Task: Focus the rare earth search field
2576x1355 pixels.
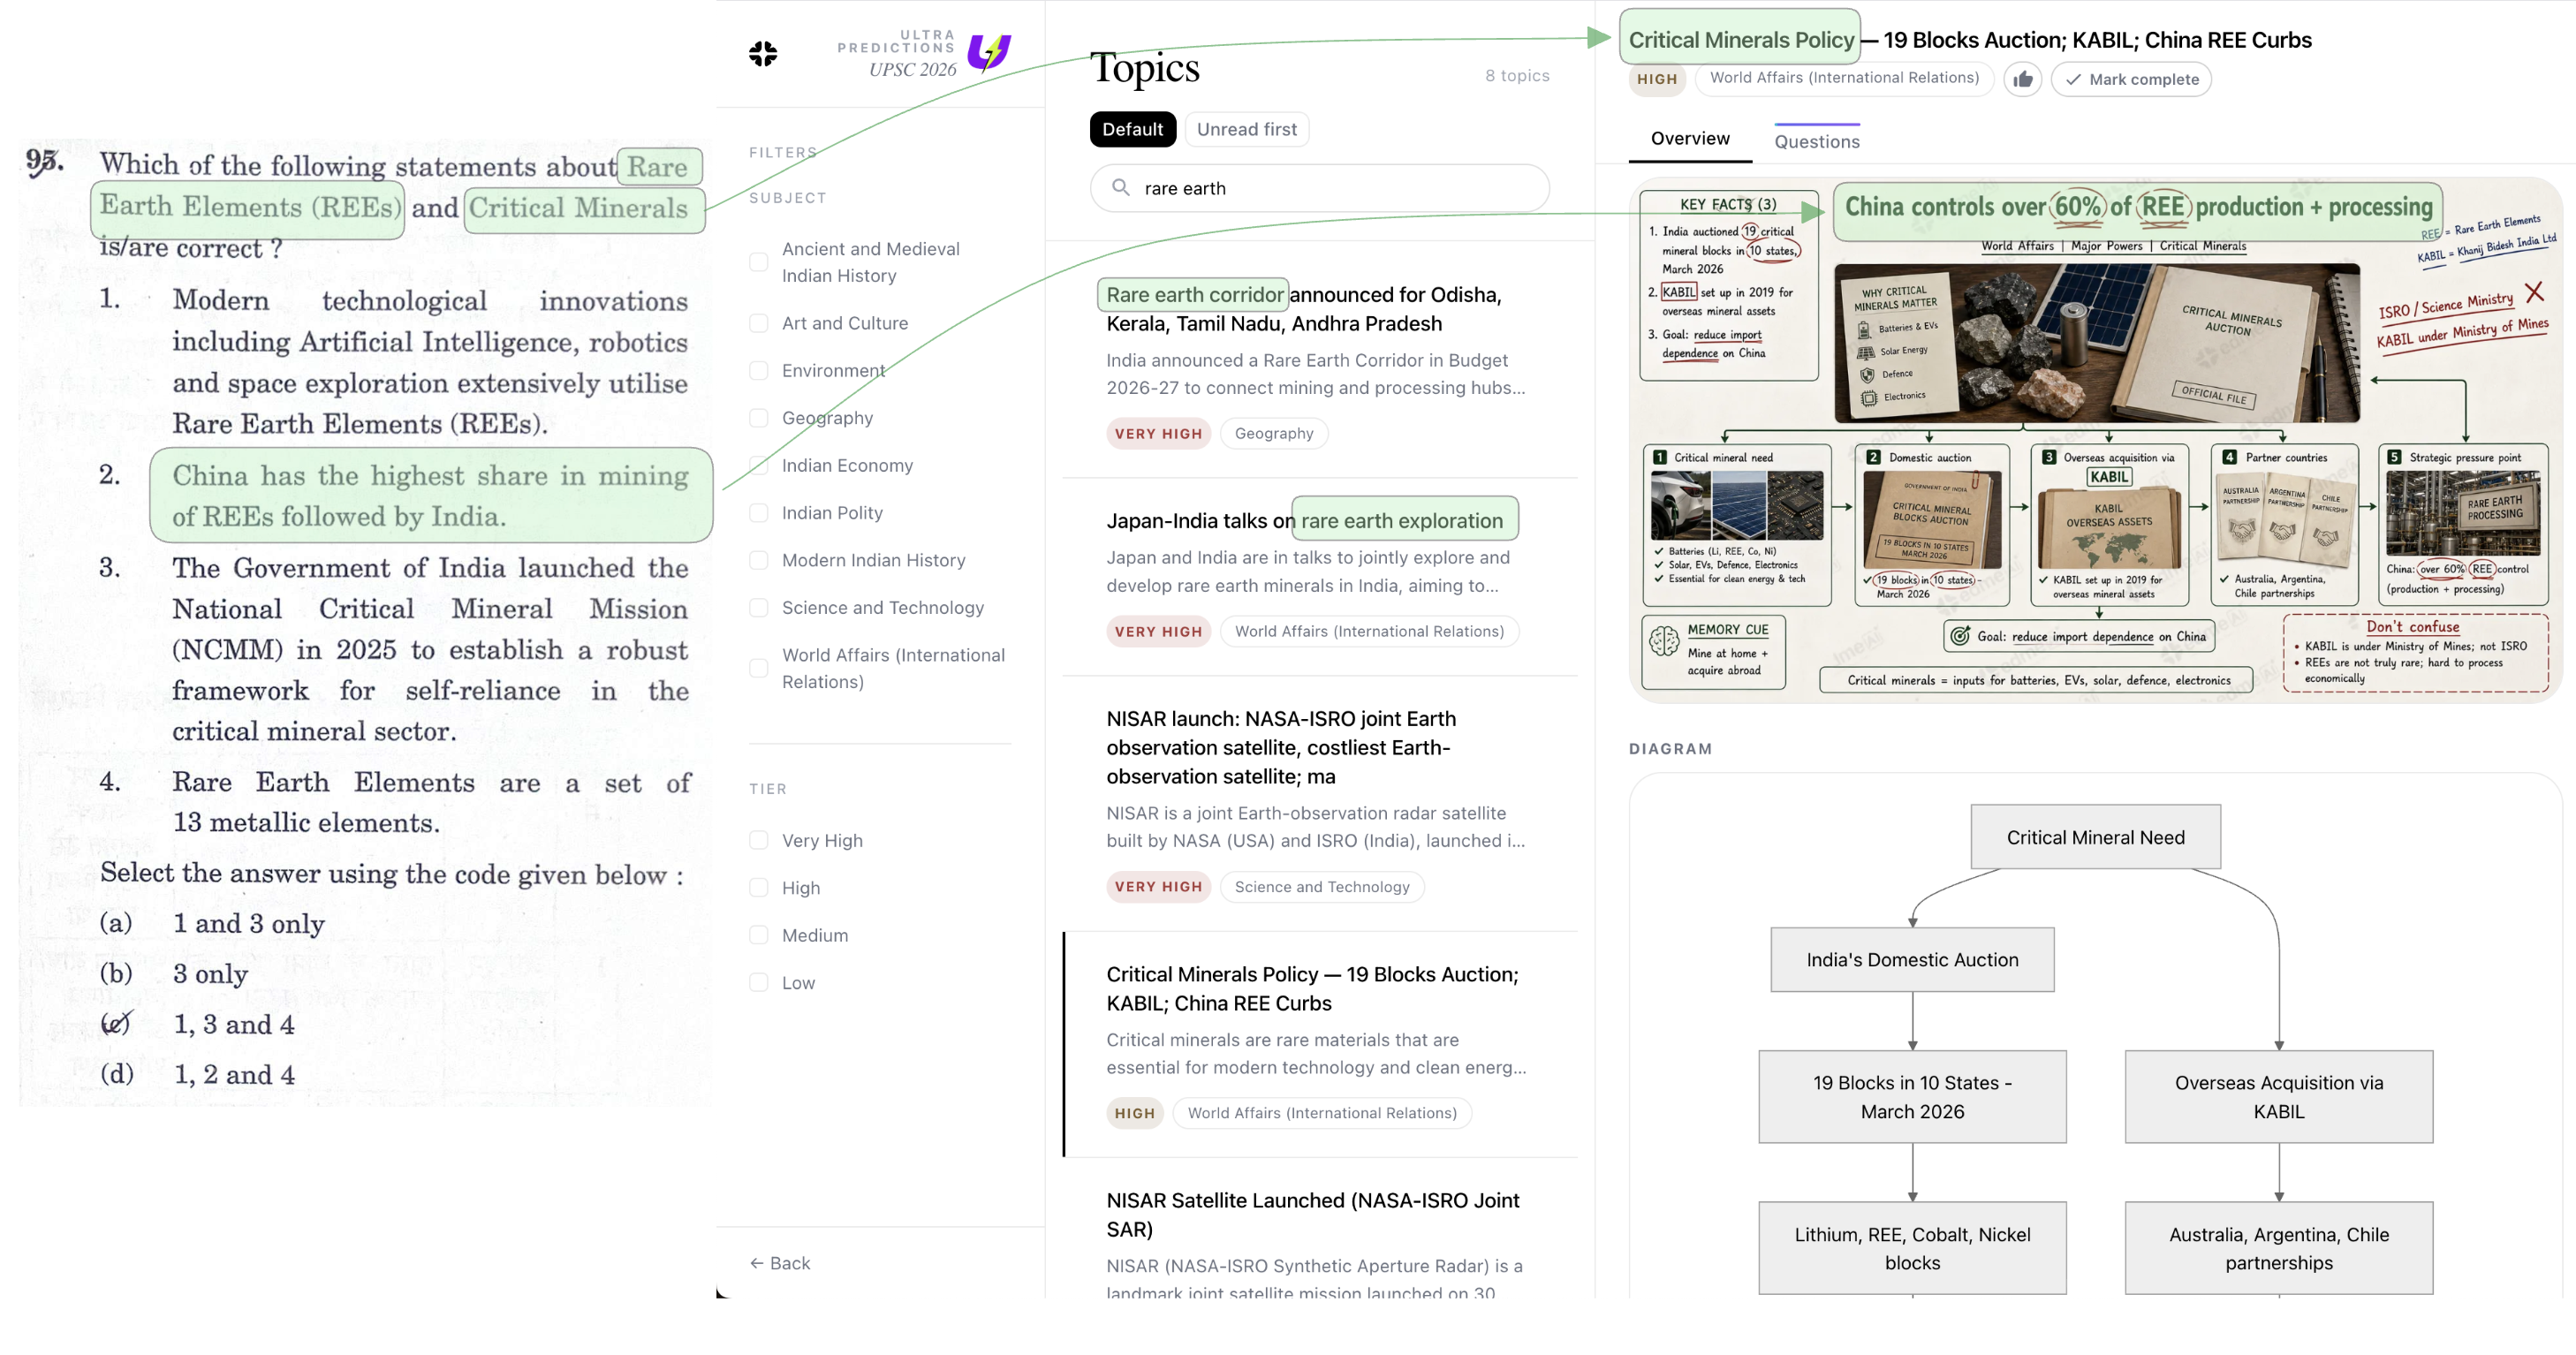Action: point(1319,188)
